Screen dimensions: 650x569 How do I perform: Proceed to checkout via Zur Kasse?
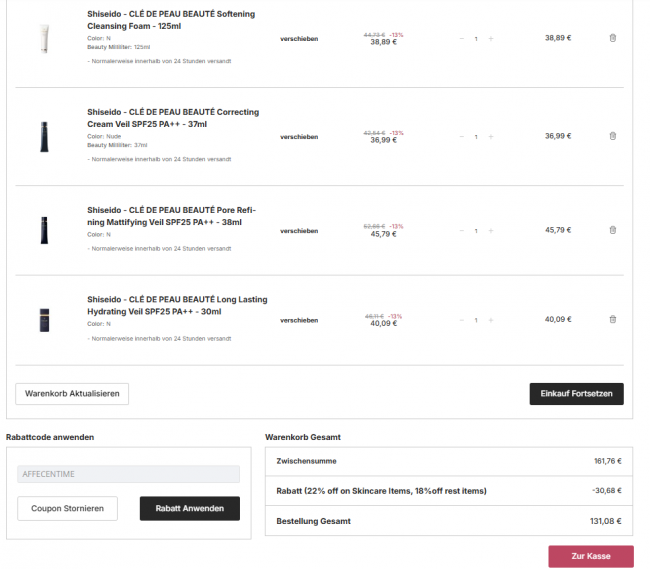point(591,556)
